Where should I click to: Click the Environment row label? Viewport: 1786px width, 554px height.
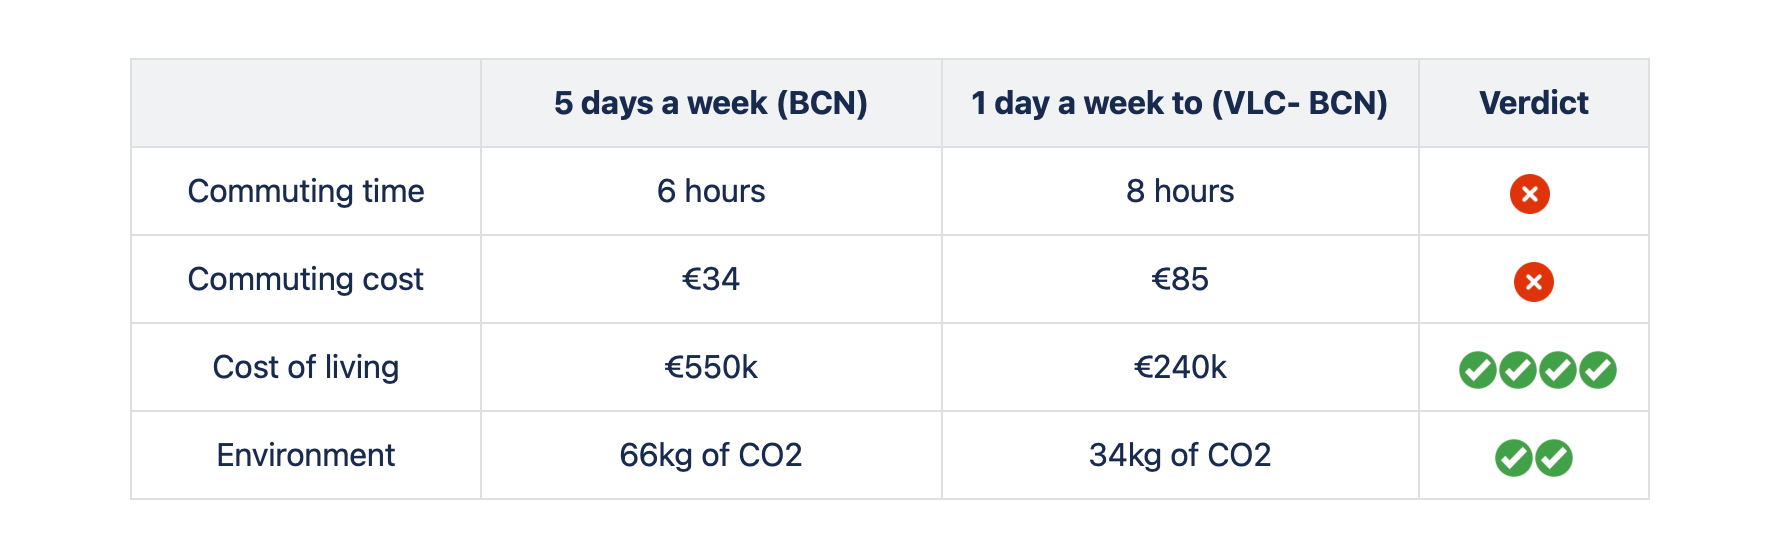306,455
